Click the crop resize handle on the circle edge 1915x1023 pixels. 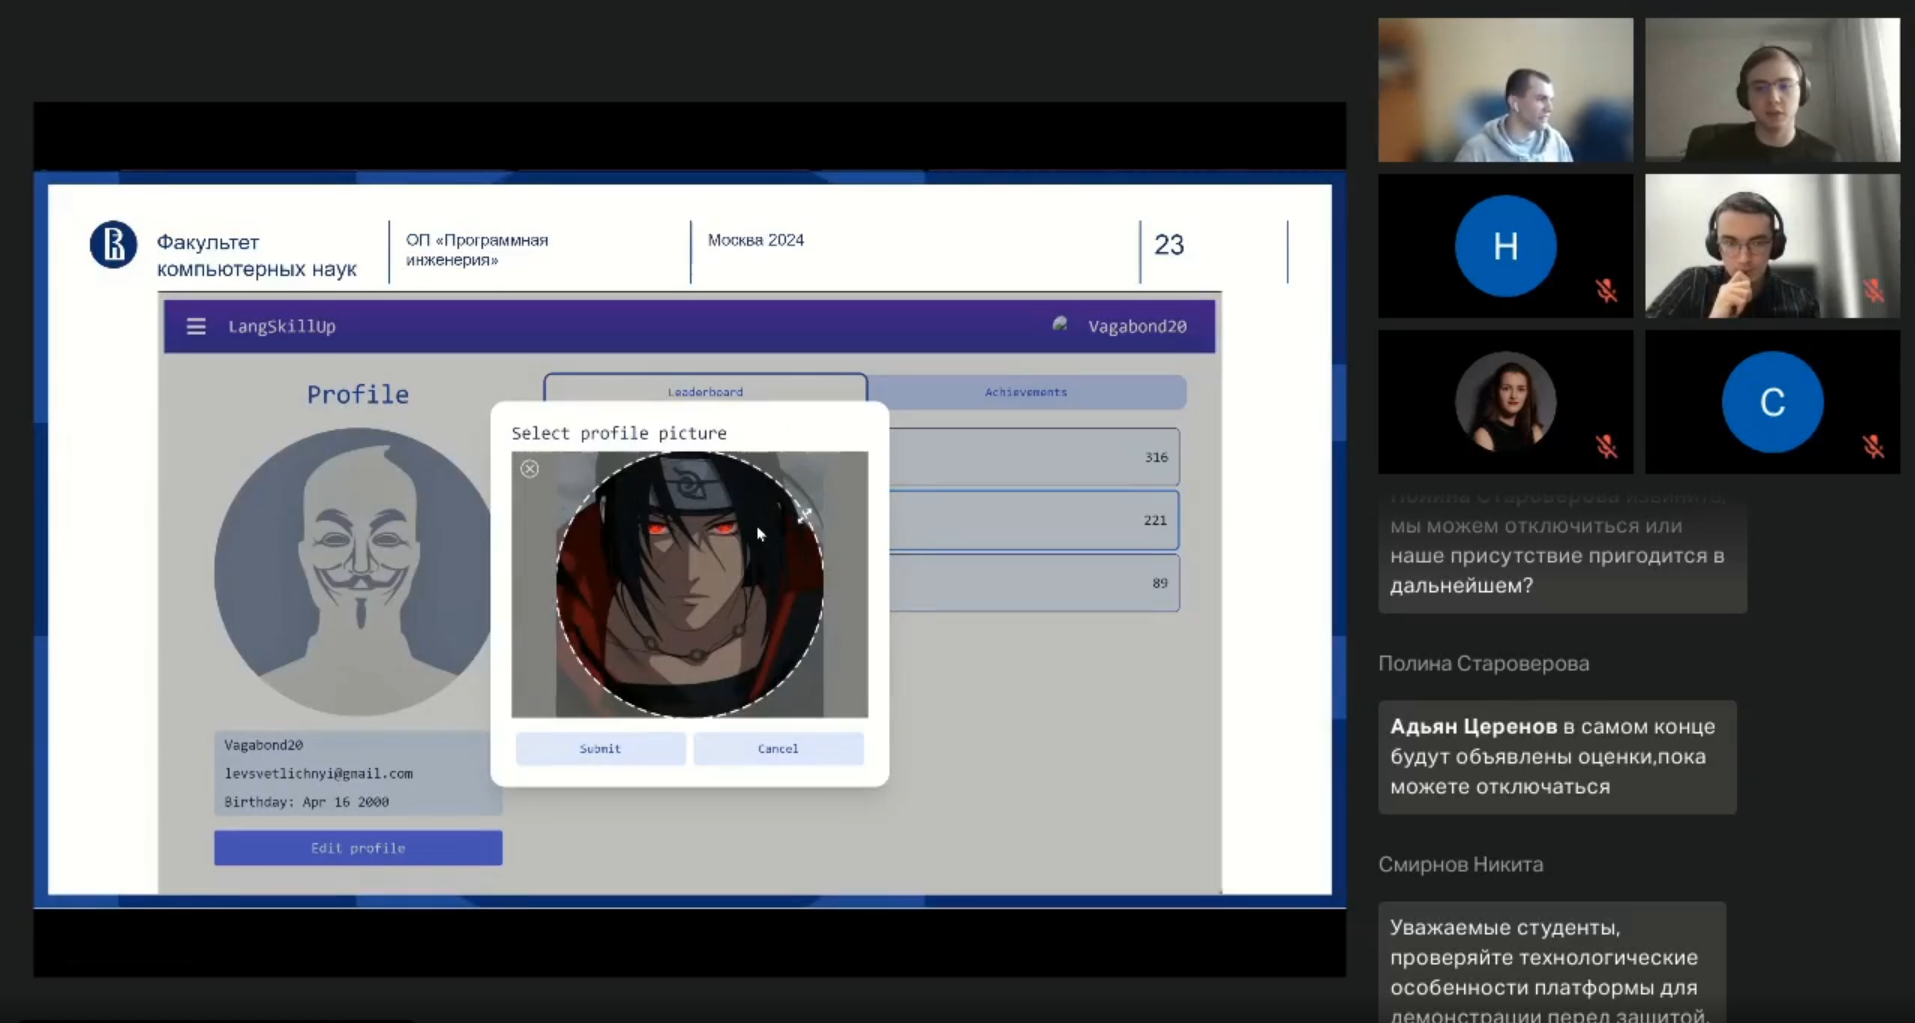pos(805,516)
